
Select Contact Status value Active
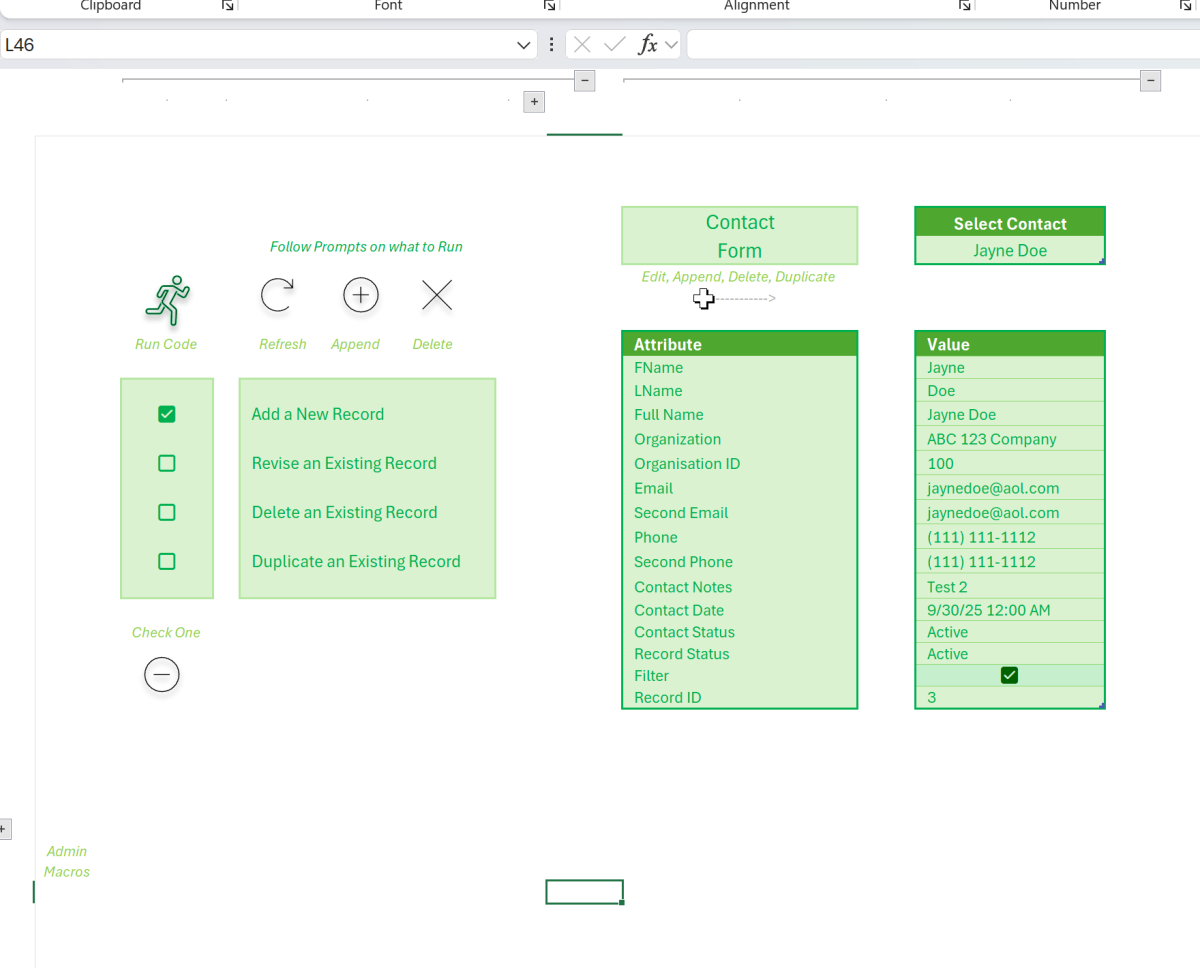click(x=1010, y=632)
